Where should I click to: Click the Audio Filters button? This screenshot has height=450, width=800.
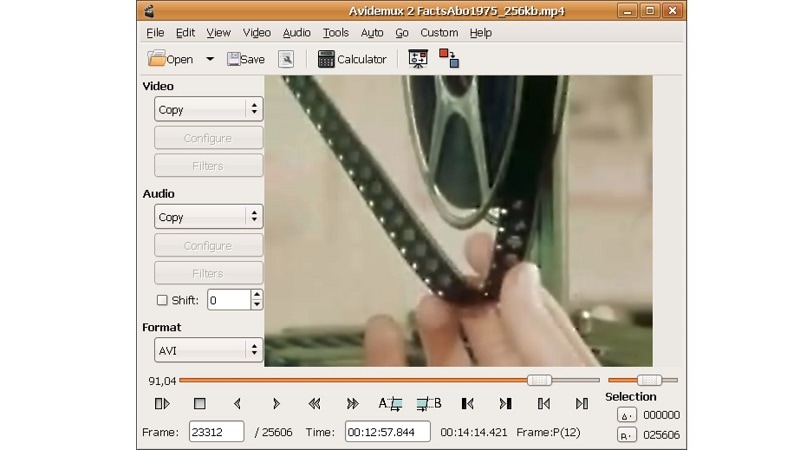click(209, 273)
